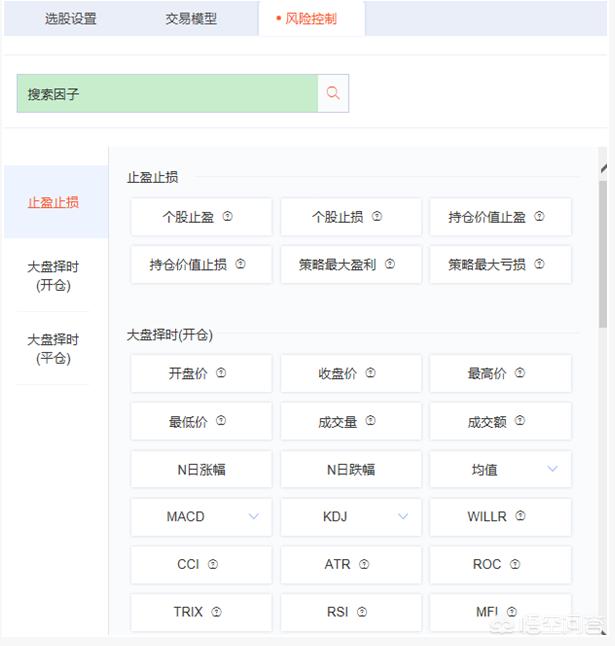This screenshot has height=646, width=615.
Task: Click help icon next to 开盘价
Action: point(221,373)
